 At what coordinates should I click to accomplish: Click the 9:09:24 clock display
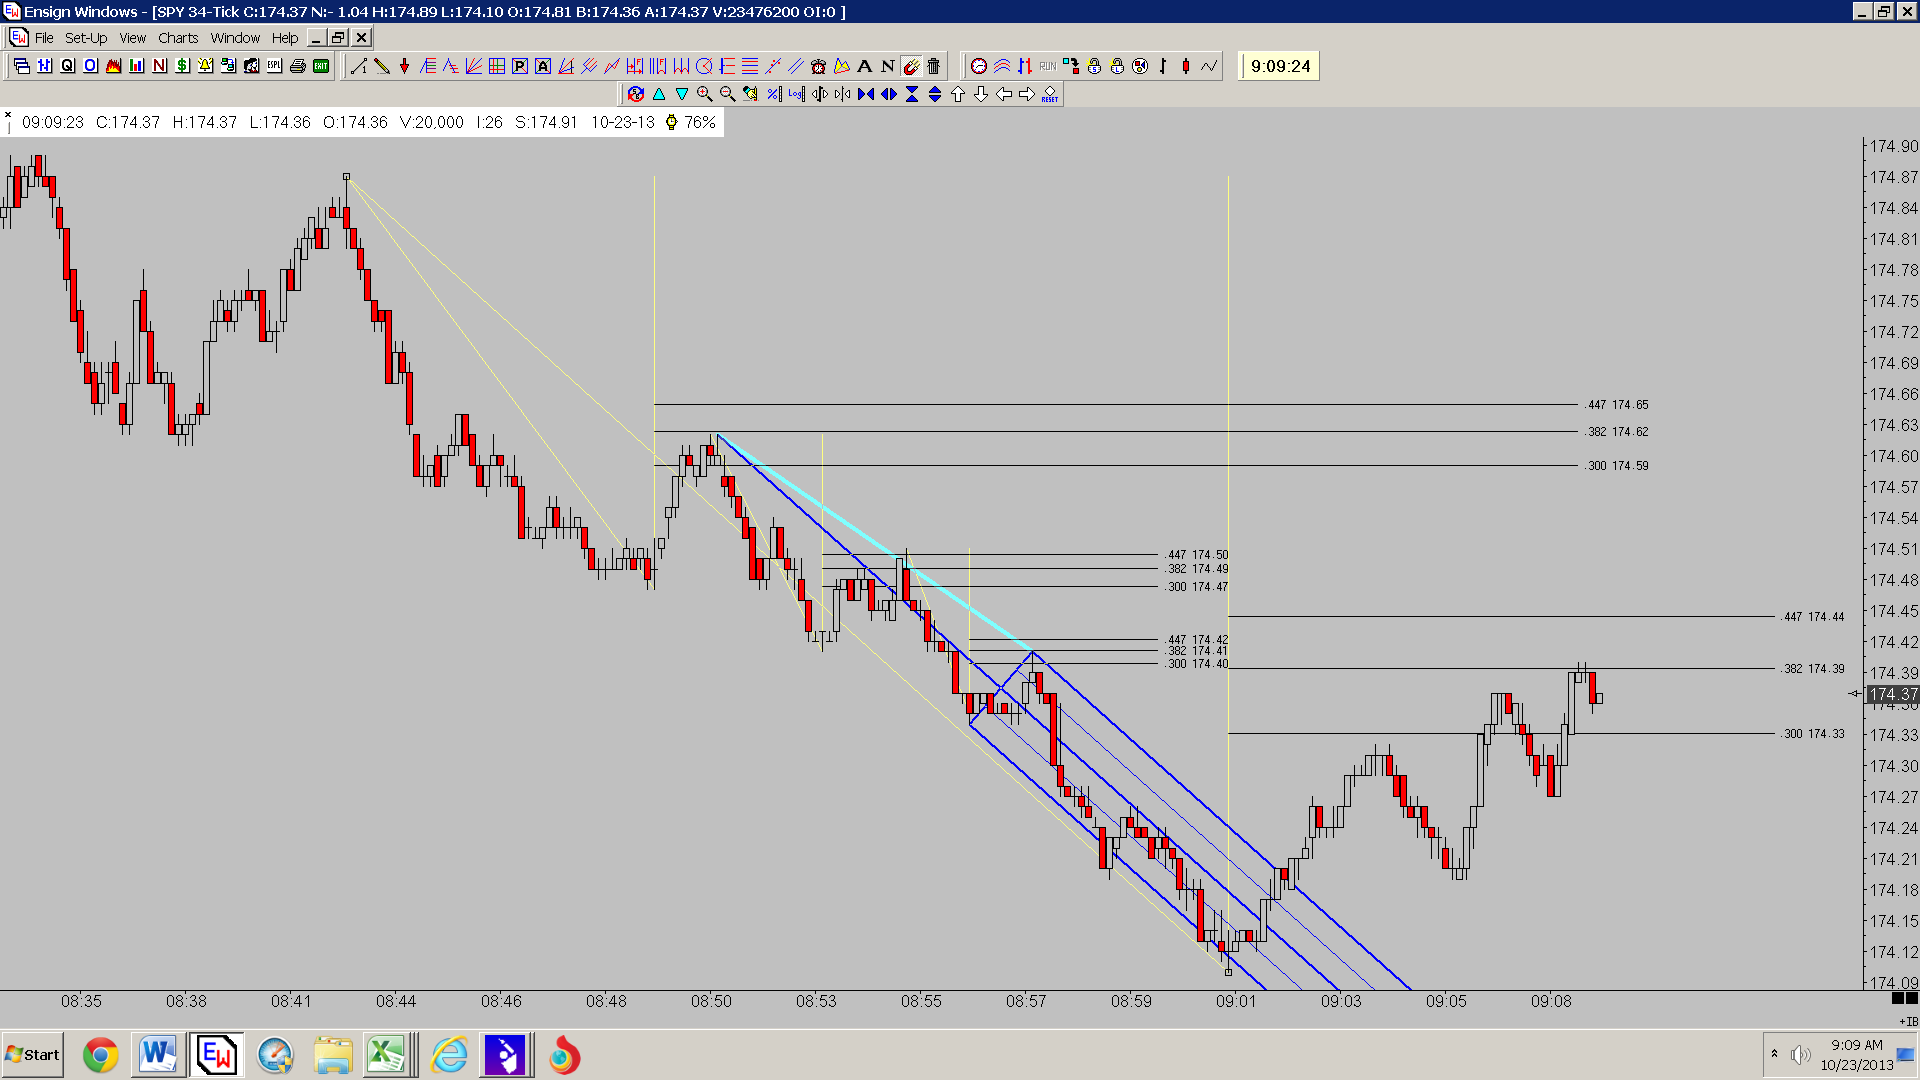point(1280,66)
